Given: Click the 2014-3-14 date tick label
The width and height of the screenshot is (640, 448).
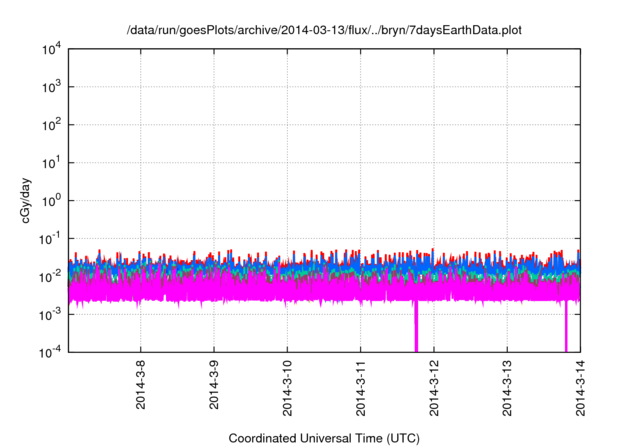Looking at the screenshot, I should tap(580, 388).
